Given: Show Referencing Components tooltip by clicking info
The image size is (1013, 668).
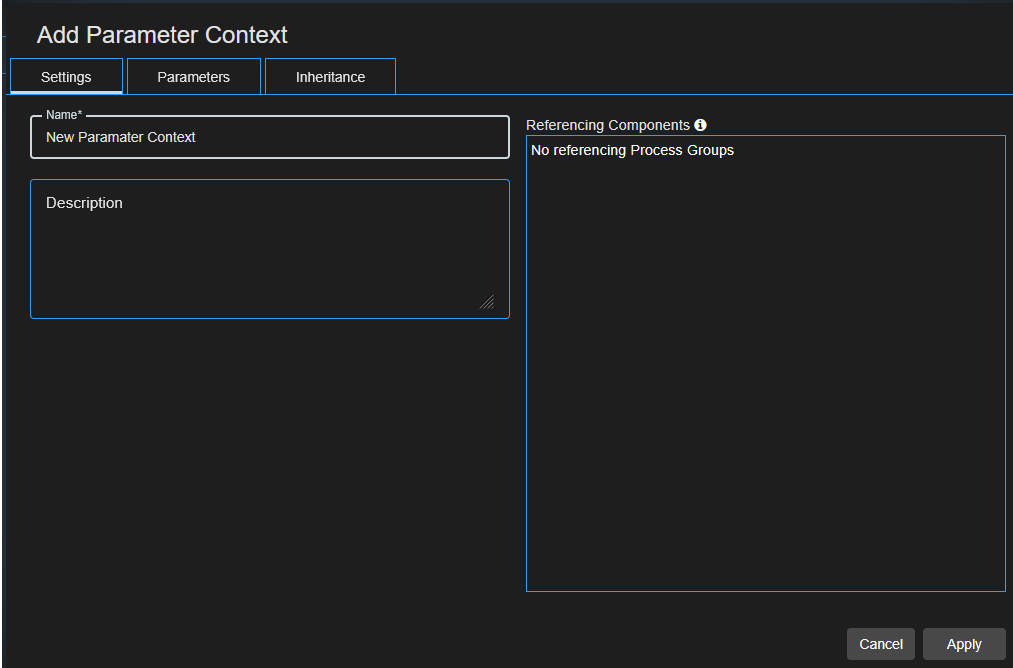Looking at the screenshot, I should click(700, 124).
